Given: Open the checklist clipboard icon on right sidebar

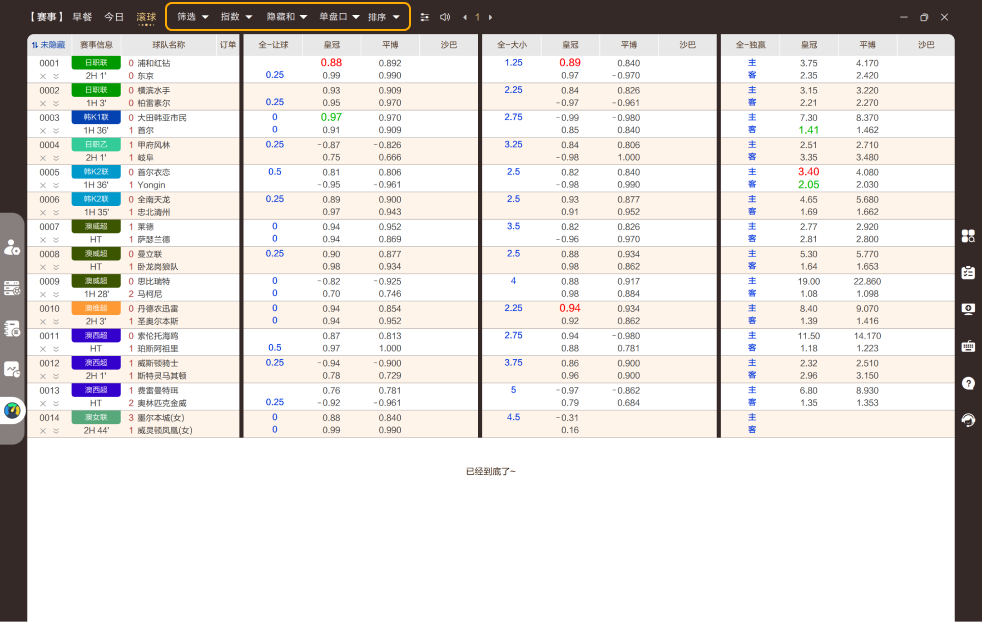Looking at the screenshot, I should tap(968, 272).
